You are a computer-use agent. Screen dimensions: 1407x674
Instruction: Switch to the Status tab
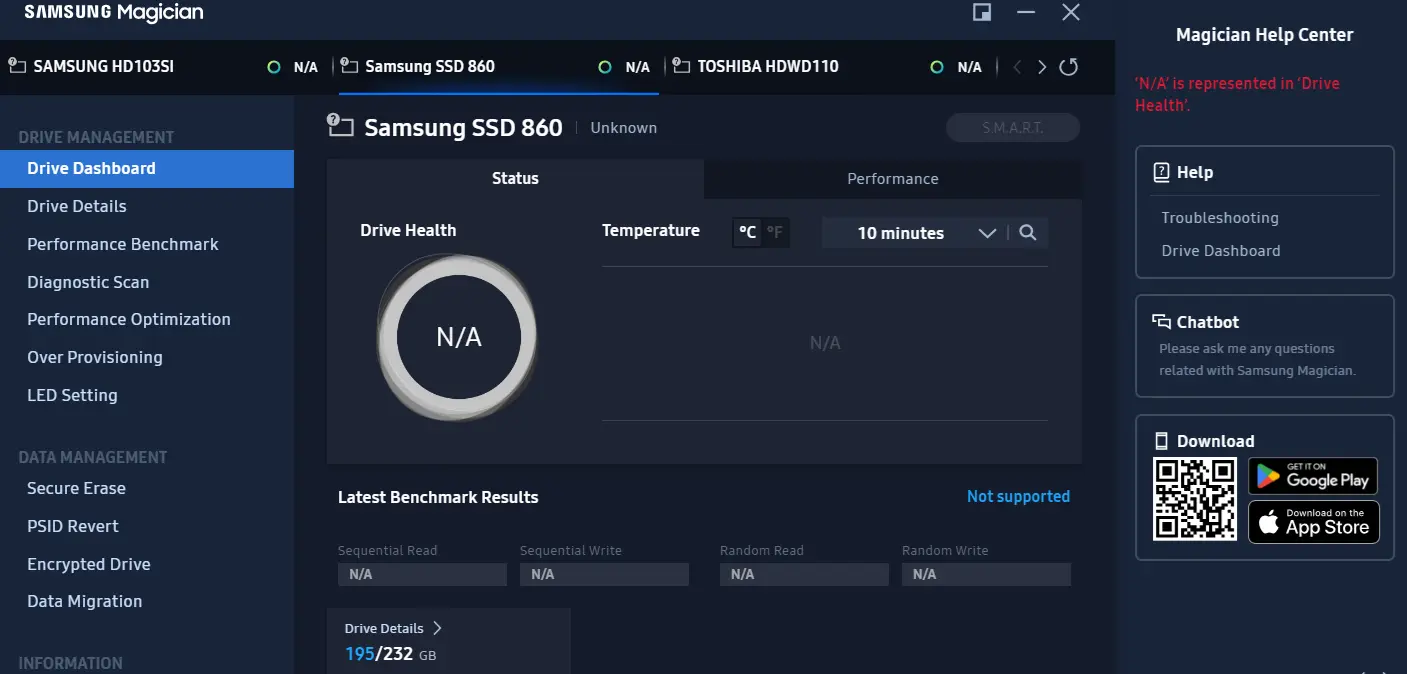[515, 179]
